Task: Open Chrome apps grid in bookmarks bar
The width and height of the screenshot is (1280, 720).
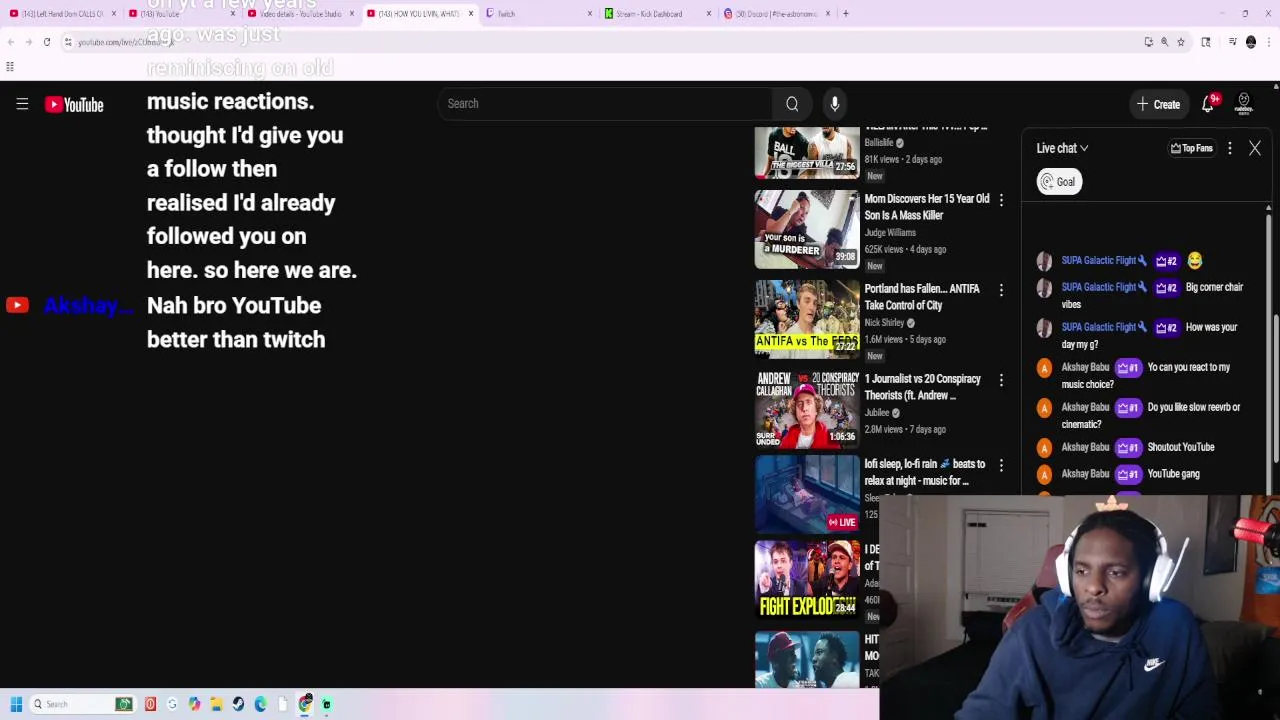Action: point(10,67)
